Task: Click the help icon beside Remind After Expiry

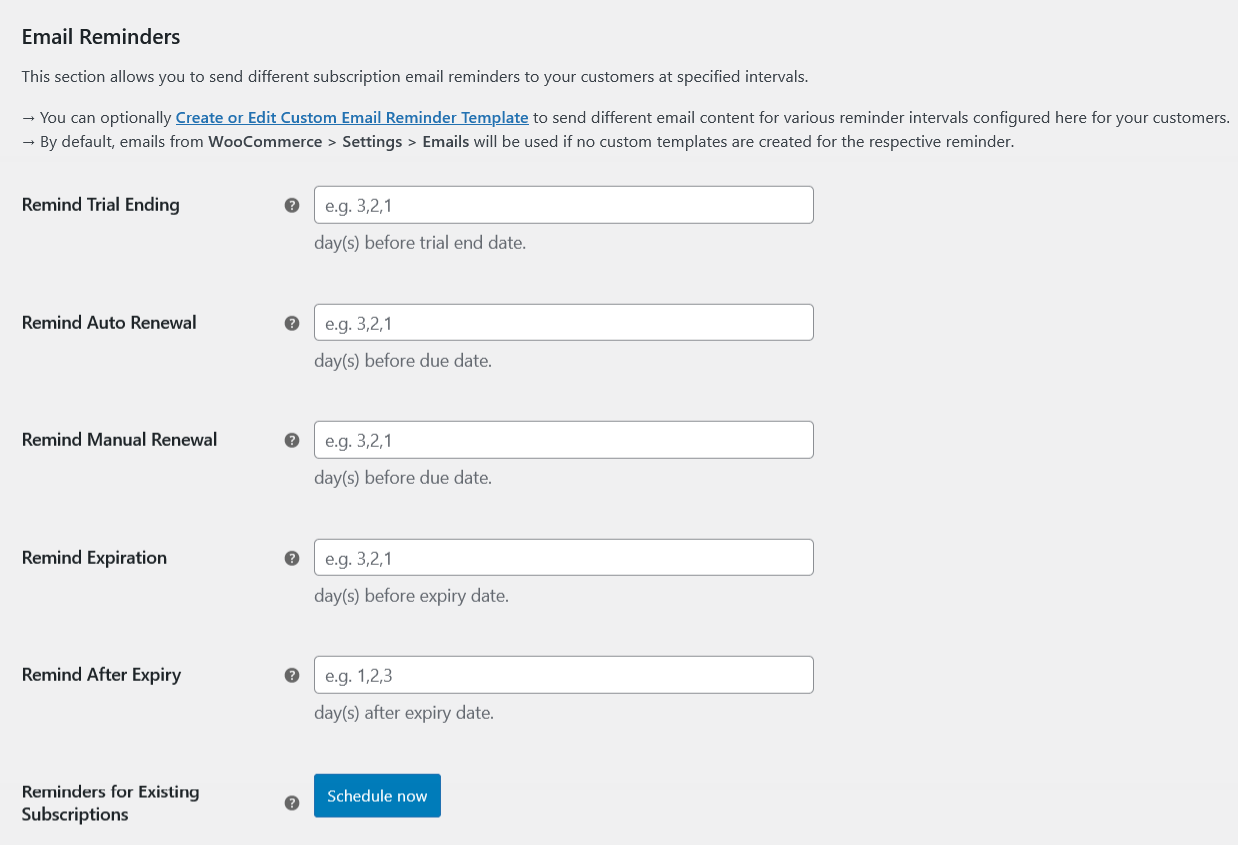Action: 292,675
